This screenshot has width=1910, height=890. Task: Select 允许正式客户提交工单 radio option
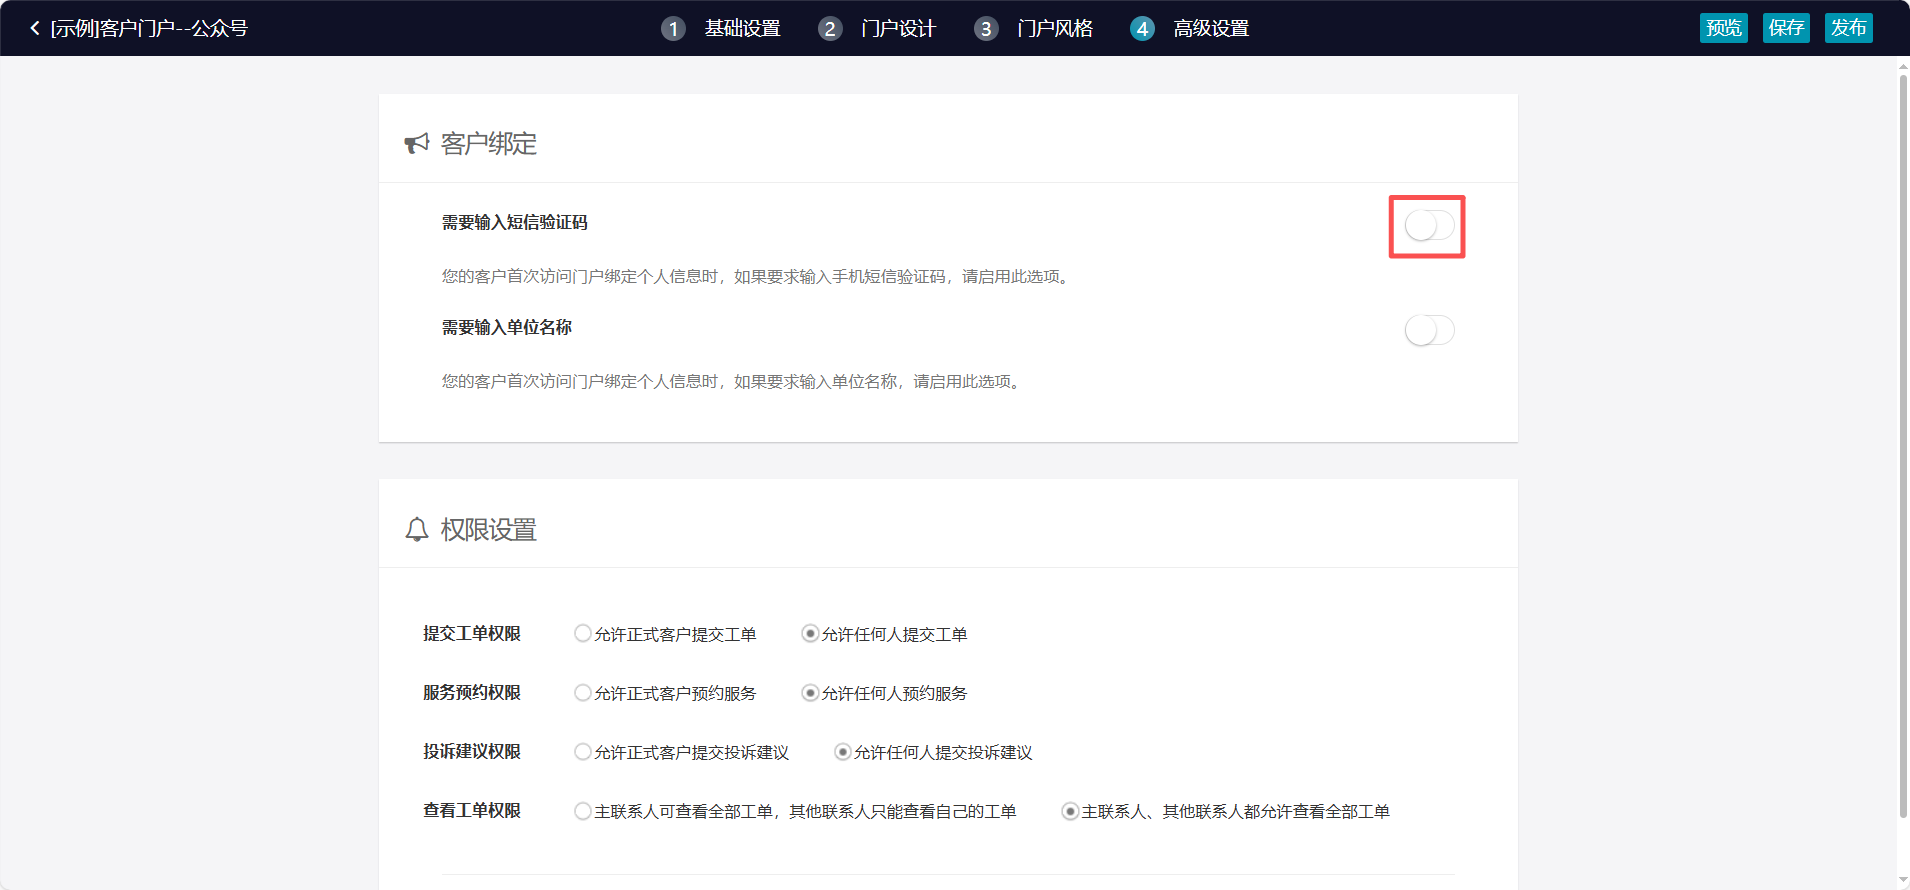pos(583,633)
